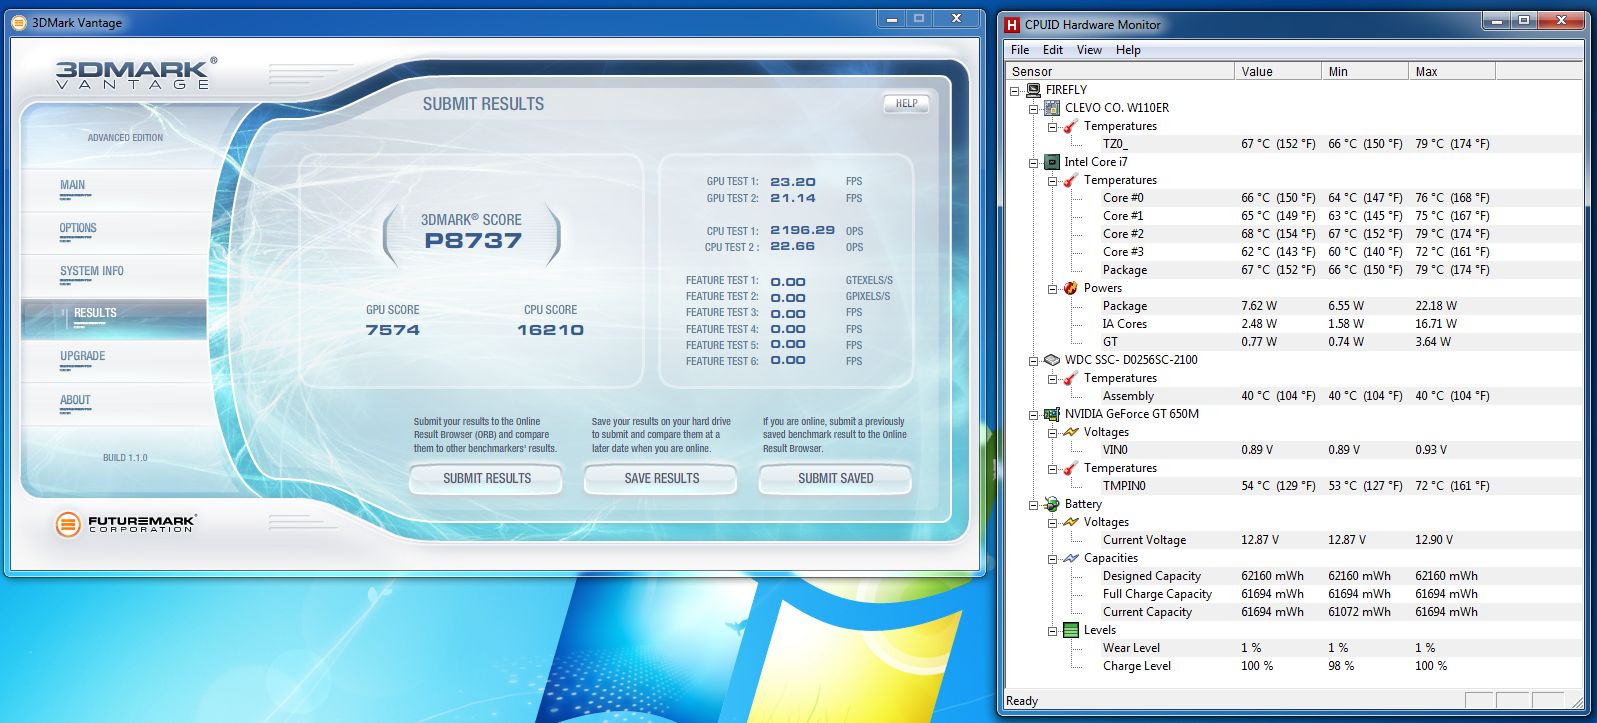Click the CLEVO CO. W110ER motherboard icon
This screenshot has width=1597, height=723.
pos(1052,108)
